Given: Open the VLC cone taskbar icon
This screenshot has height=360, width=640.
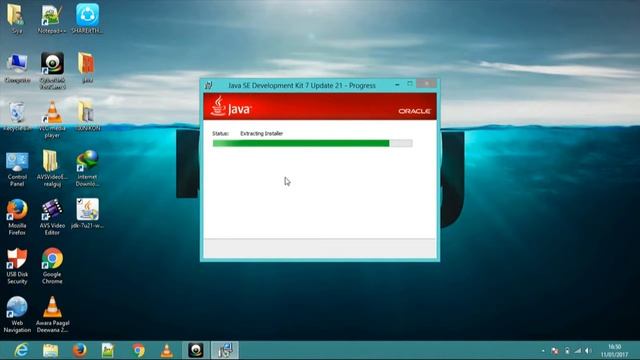Looking at the screenshot, I should pos(167,350).
